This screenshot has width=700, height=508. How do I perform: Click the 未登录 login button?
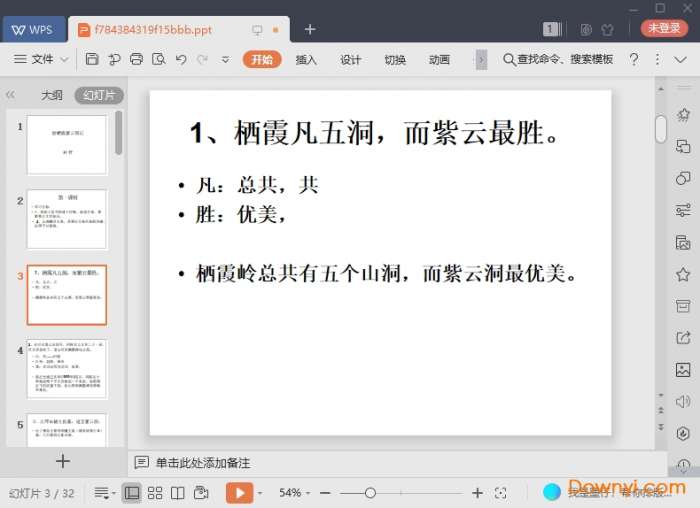[x=664, y=29]
